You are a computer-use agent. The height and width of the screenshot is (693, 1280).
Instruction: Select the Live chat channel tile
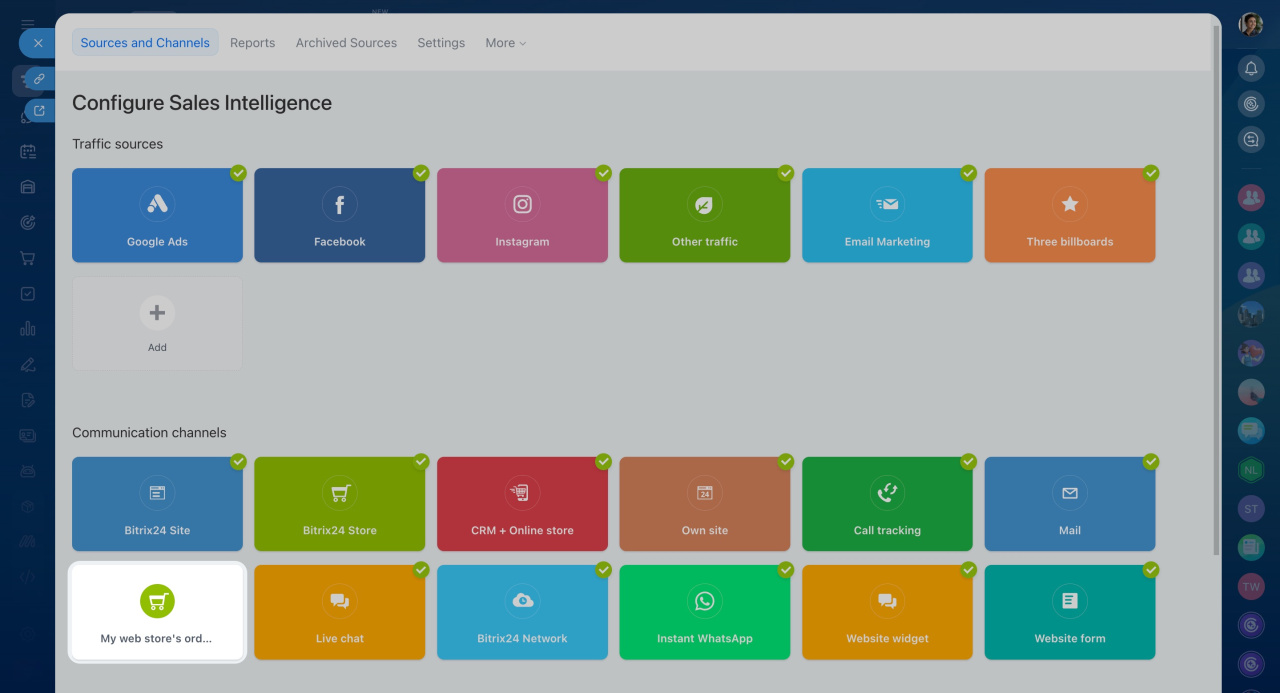click(339, 612)
